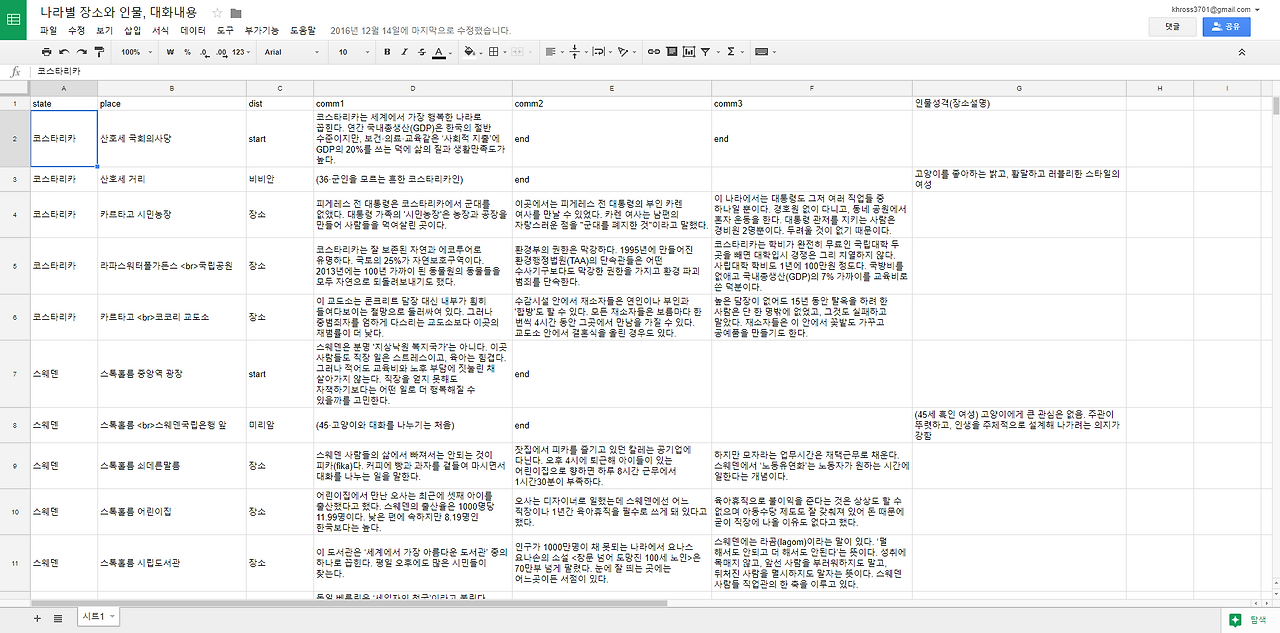Open the 삽입 menu
The height and width of the screenshot is (633, 1280).
pyautogui.click(x=132, y=31)
